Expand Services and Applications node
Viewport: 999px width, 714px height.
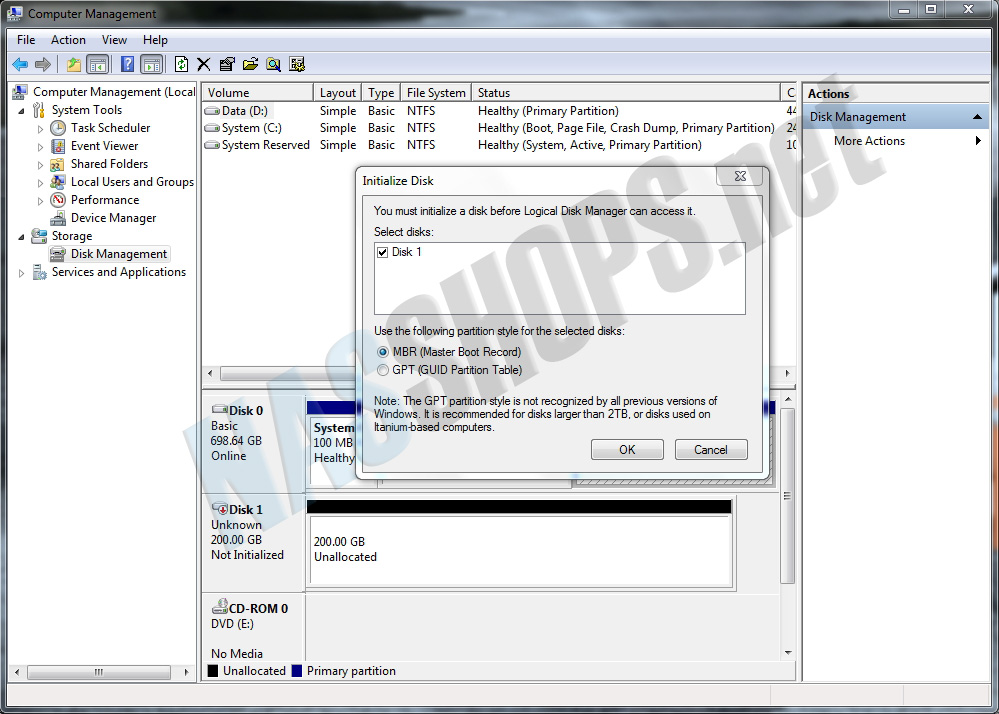tap(22, 273)
